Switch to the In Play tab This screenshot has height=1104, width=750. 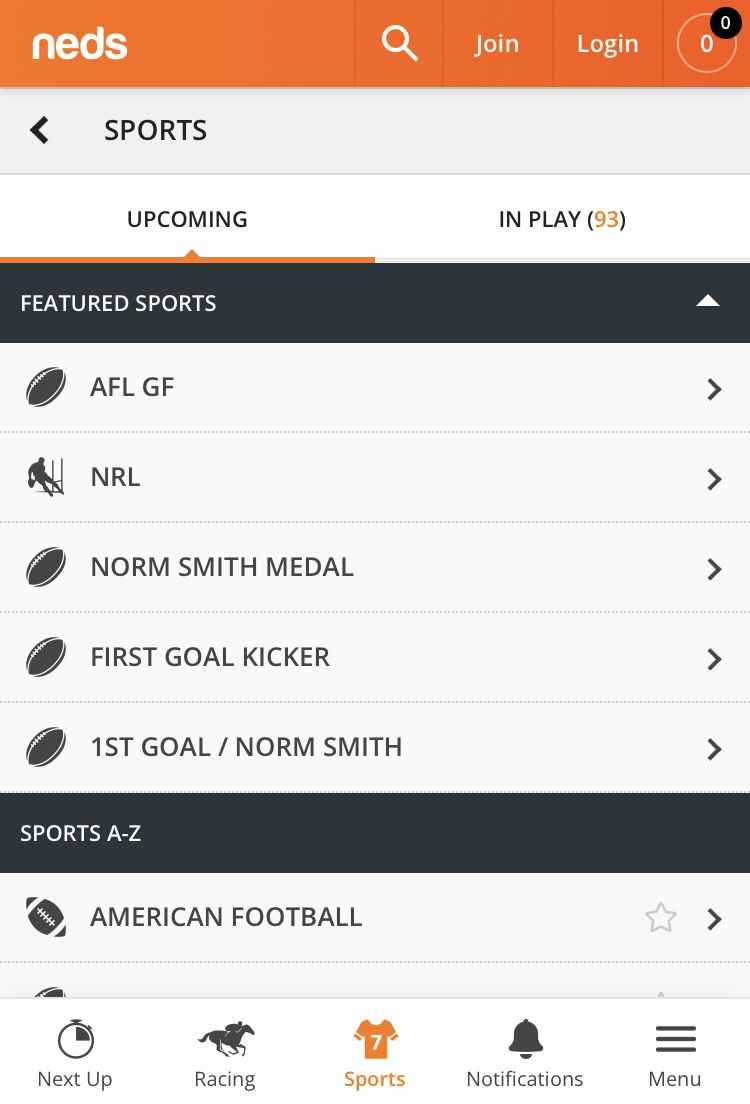(x=562, y=219)
